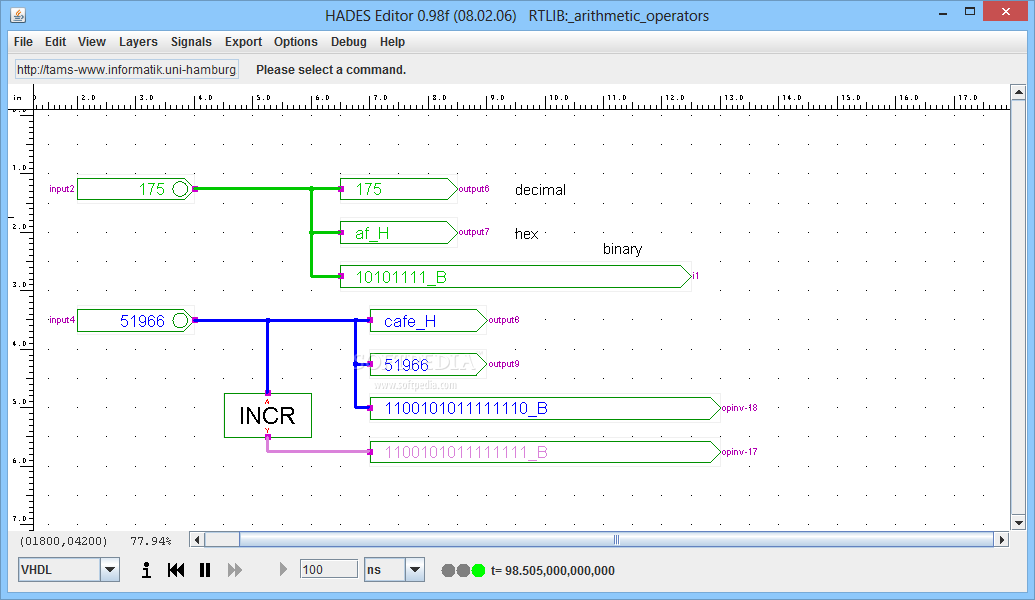The image size is (1035, 600).
Task: Click the single-step play arrow
Action: click(283, 570)
